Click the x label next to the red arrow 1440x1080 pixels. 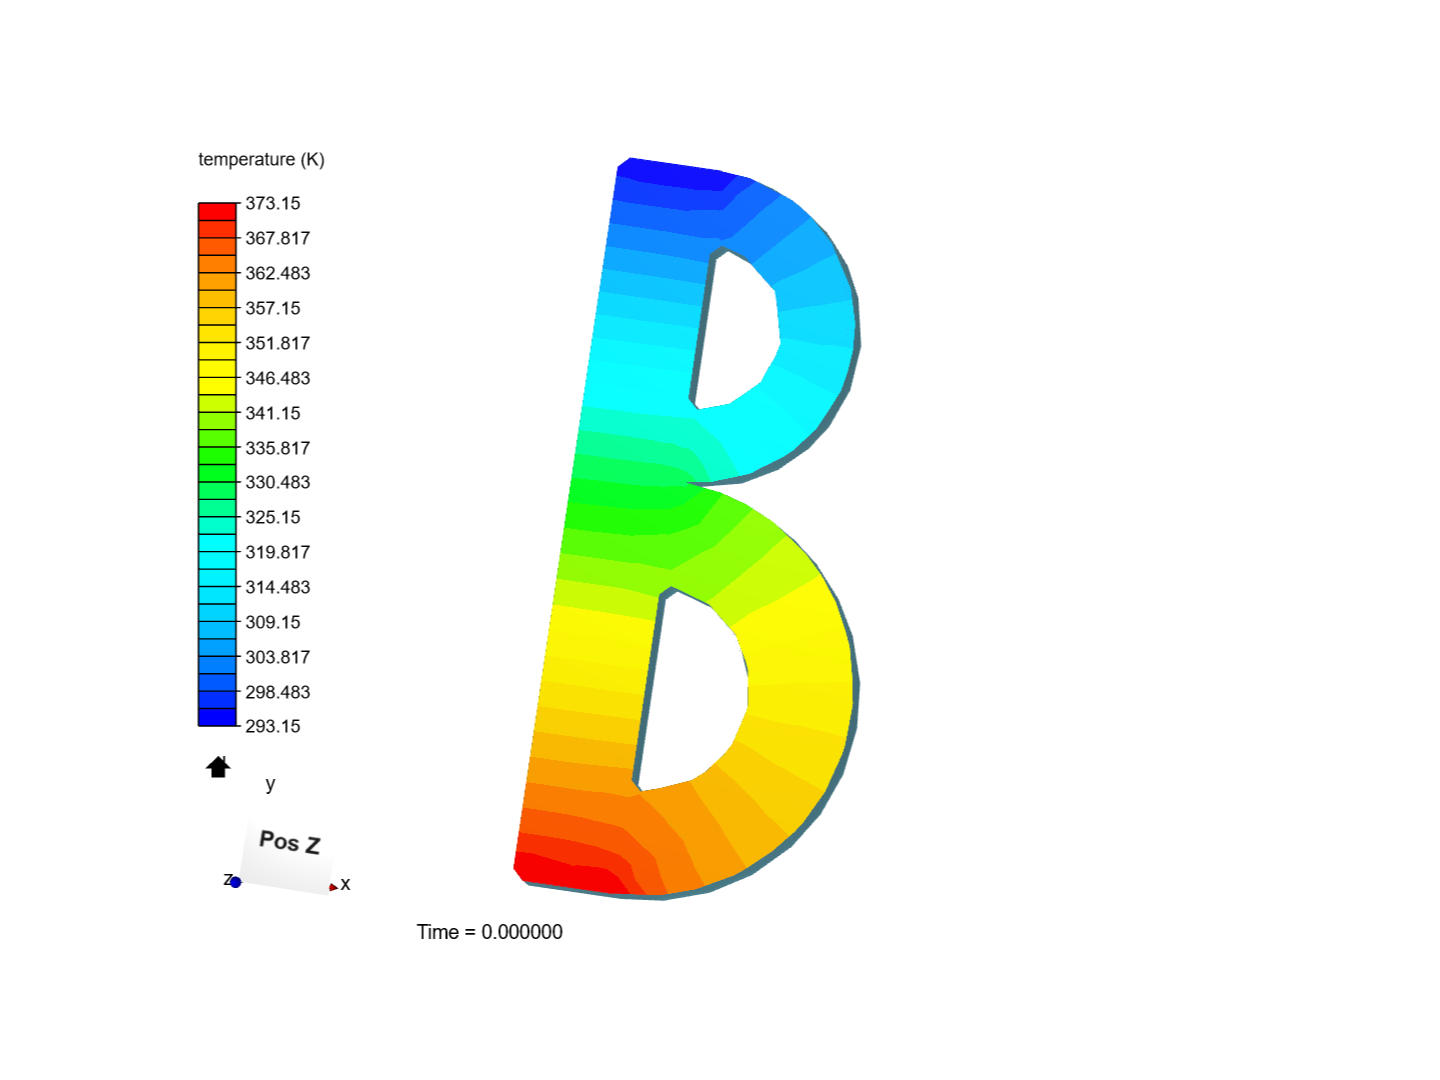(x=345, y=884)
